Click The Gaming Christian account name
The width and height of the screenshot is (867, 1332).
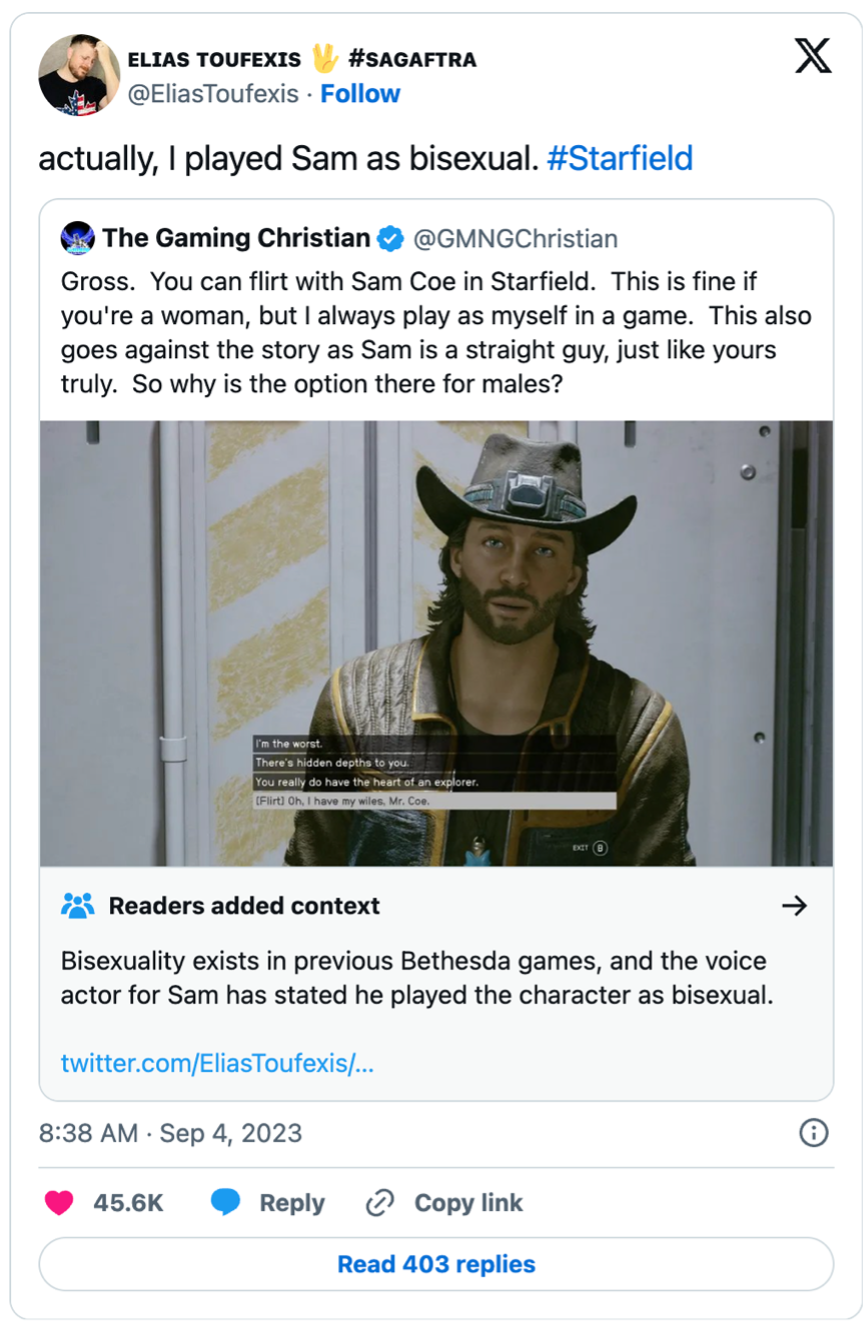[x=236, y=239]
